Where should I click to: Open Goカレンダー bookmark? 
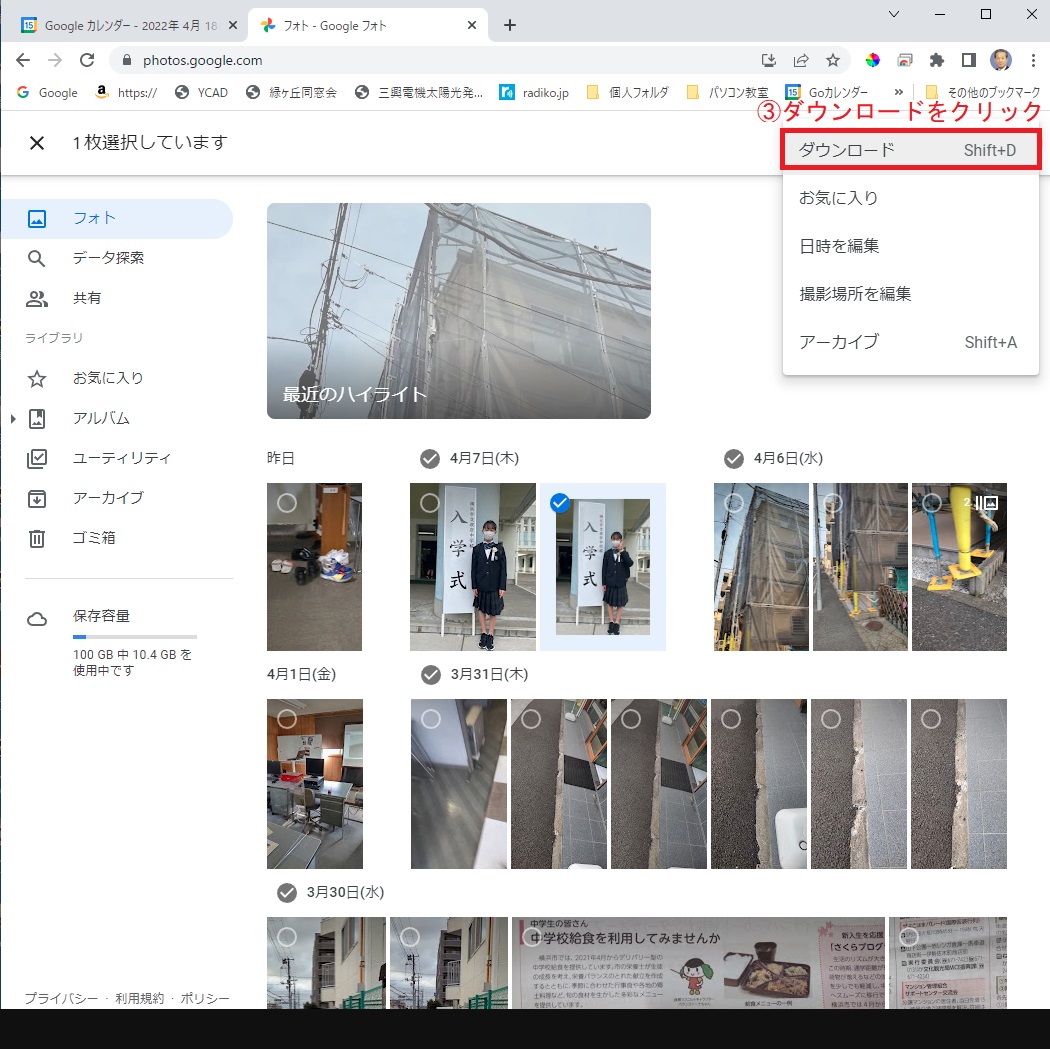(x=827, y=92)
